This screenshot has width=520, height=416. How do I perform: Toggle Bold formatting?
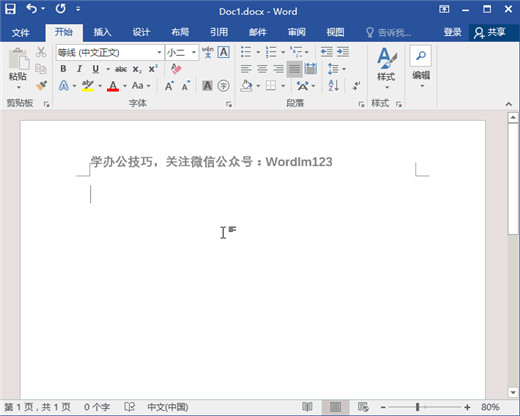[63, 69]
